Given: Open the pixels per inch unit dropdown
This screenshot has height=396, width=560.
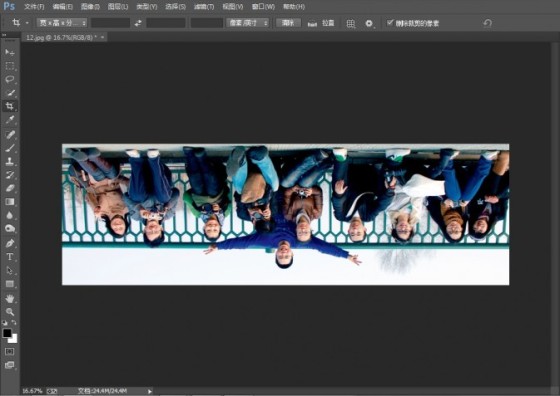Looking at the screenshot, I should coord(248,23).
